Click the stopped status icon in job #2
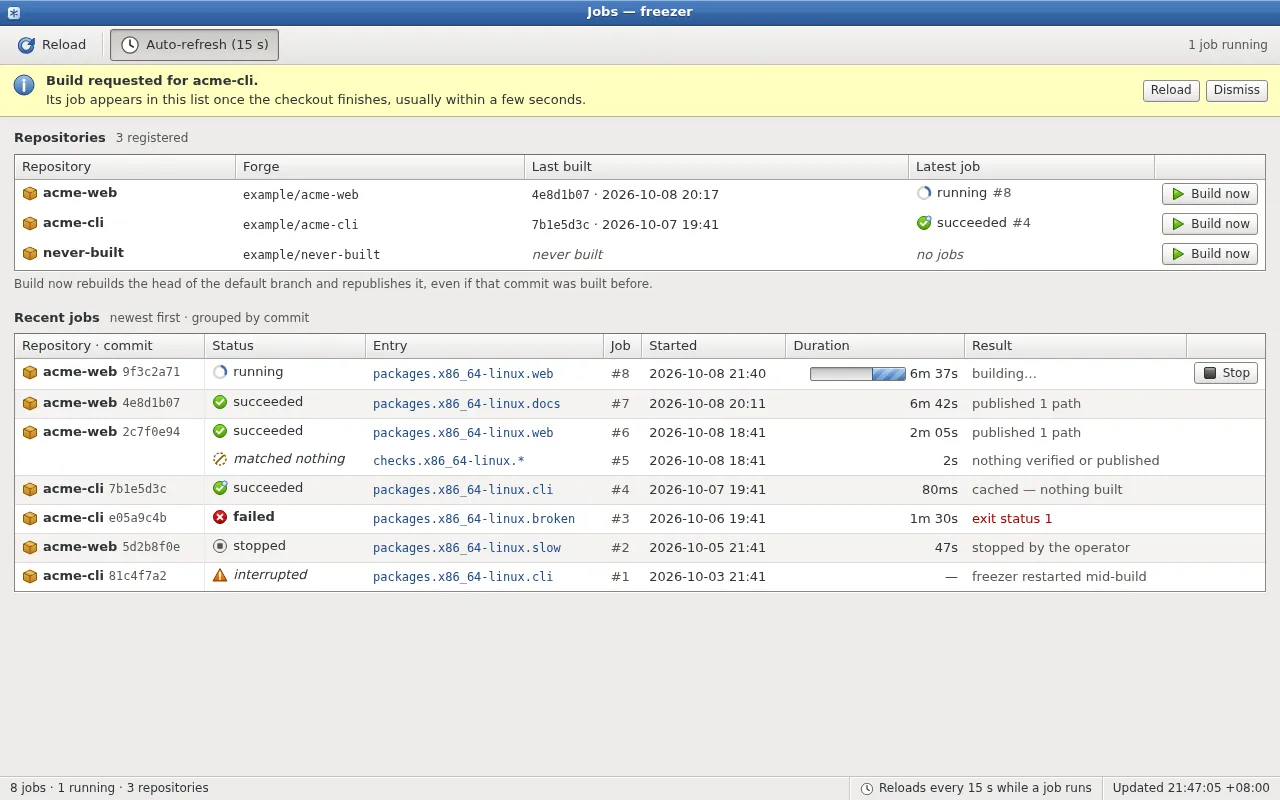This screenshot has width=1280, height=800. pyautogui.click(x=220, y=546)
